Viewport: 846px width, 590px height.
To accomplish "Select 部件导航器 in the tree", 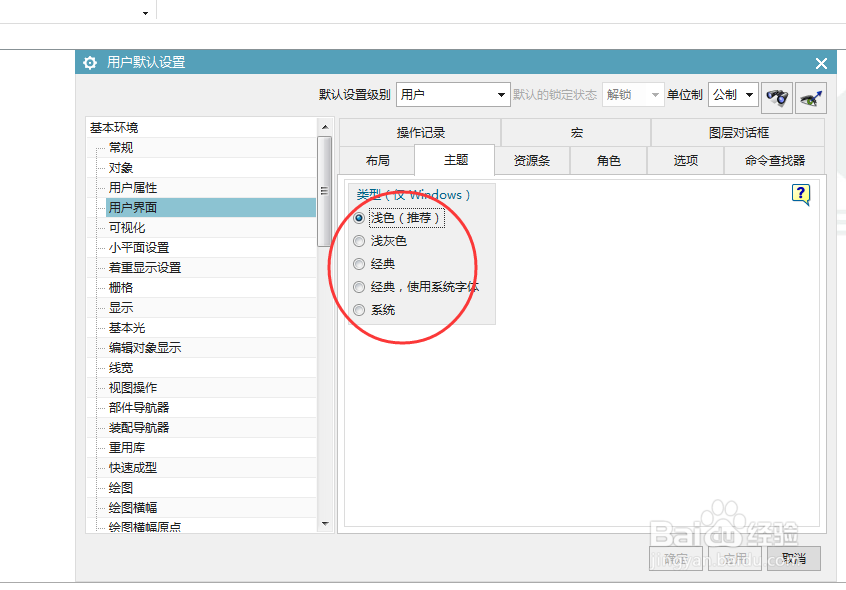I will point(139,408).
